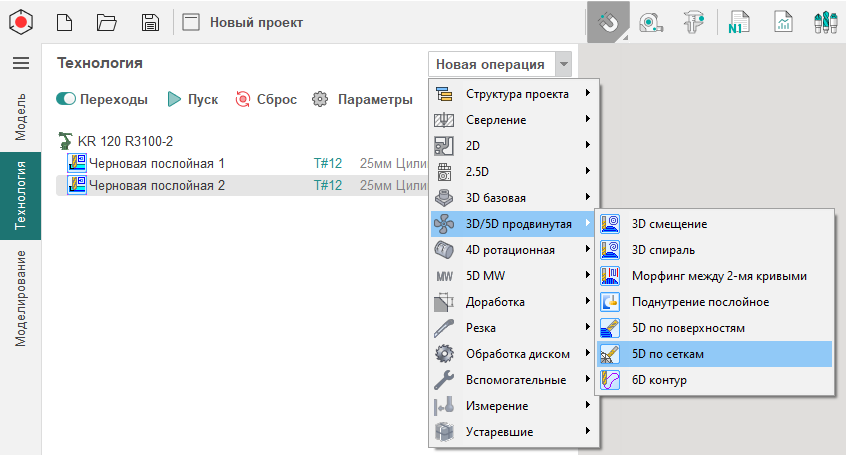The image size is (846, 455).
Task: Click the Сброс reset button
Action: pyautogui.click(x=266, y=99)
